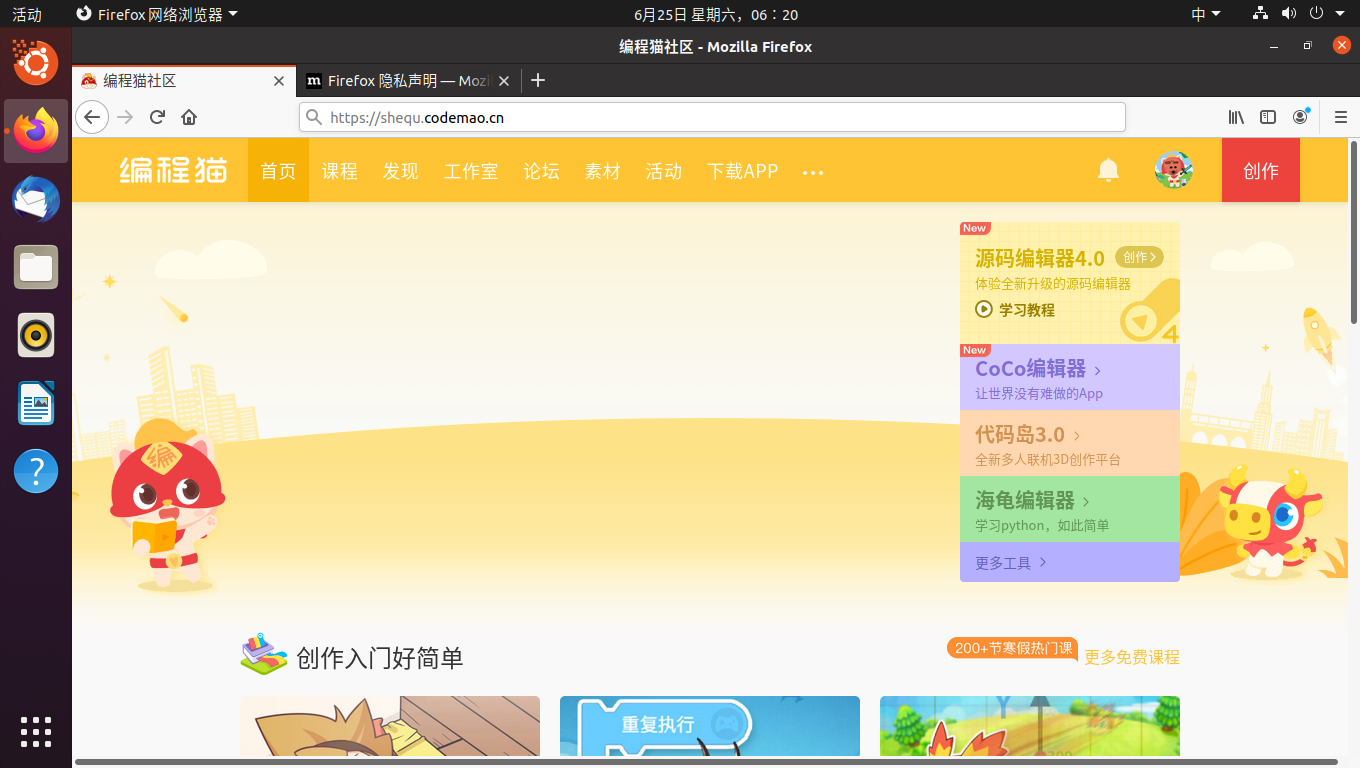
Task: Open the 课程 navigation item
Action: coord(339,171)
